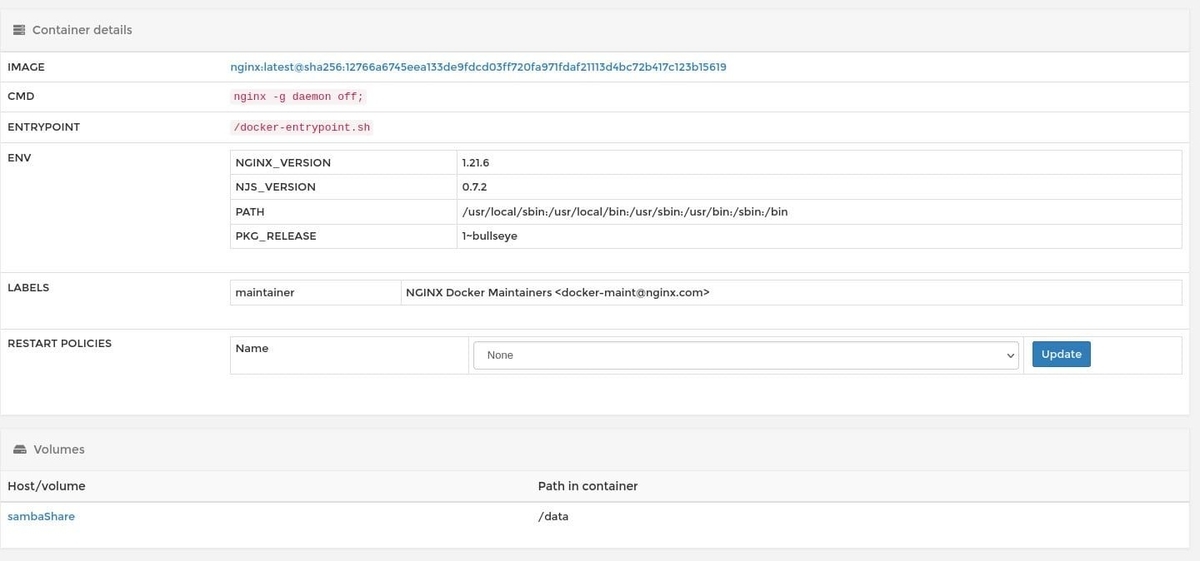Open the nginx:latest image link
This screenshot has width=1200, height=561.
[478, 67]
